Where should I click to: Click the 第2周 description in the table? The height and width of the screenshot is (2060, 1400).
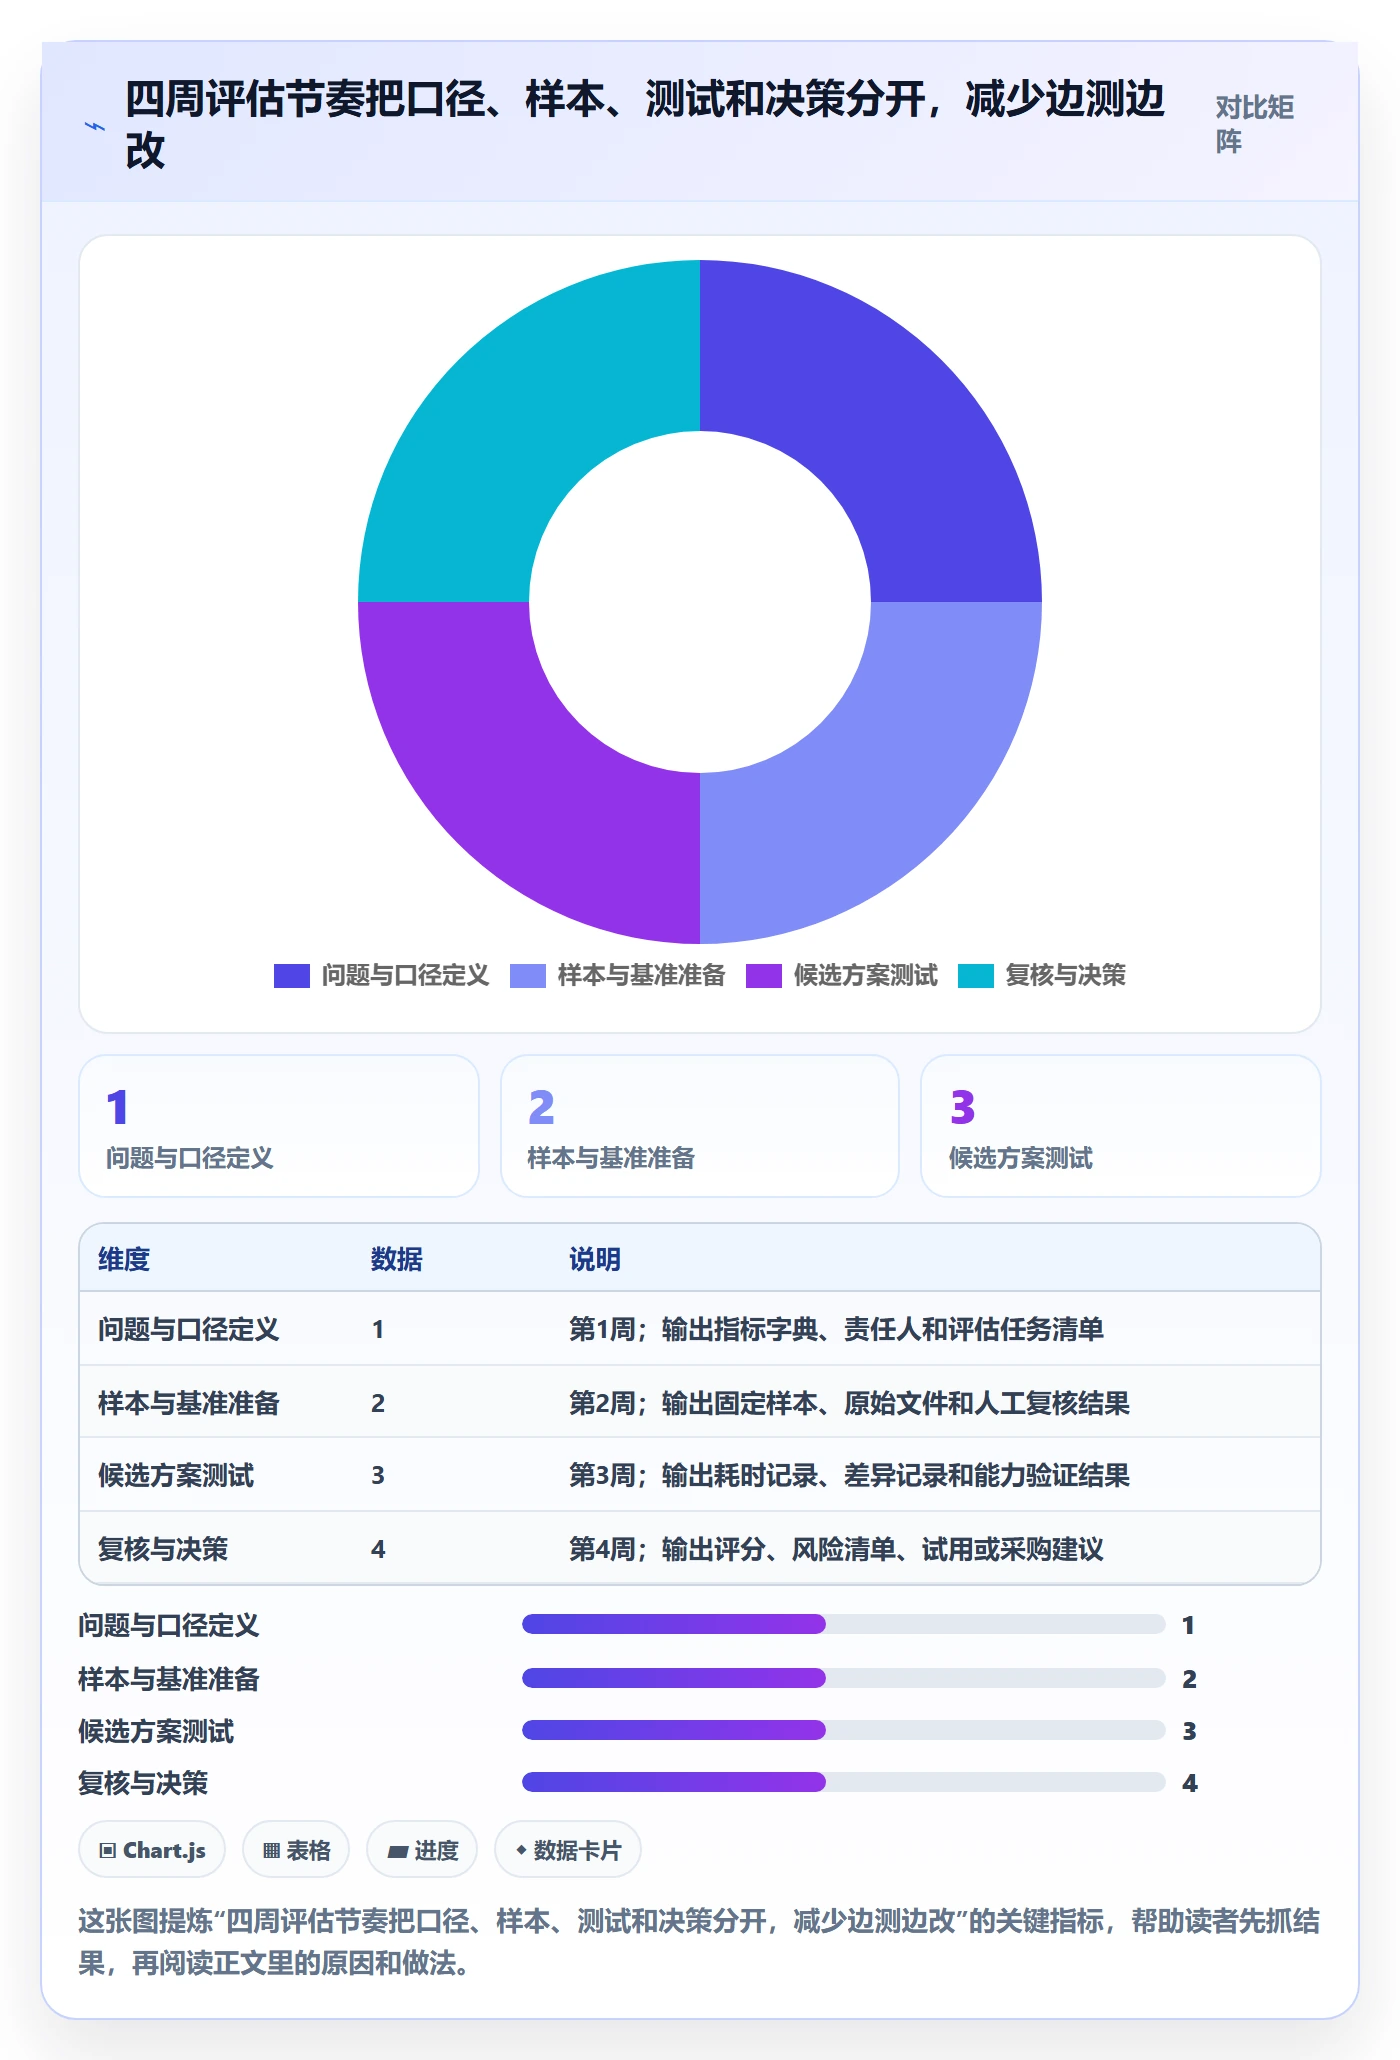click(x=850, y=1403)
